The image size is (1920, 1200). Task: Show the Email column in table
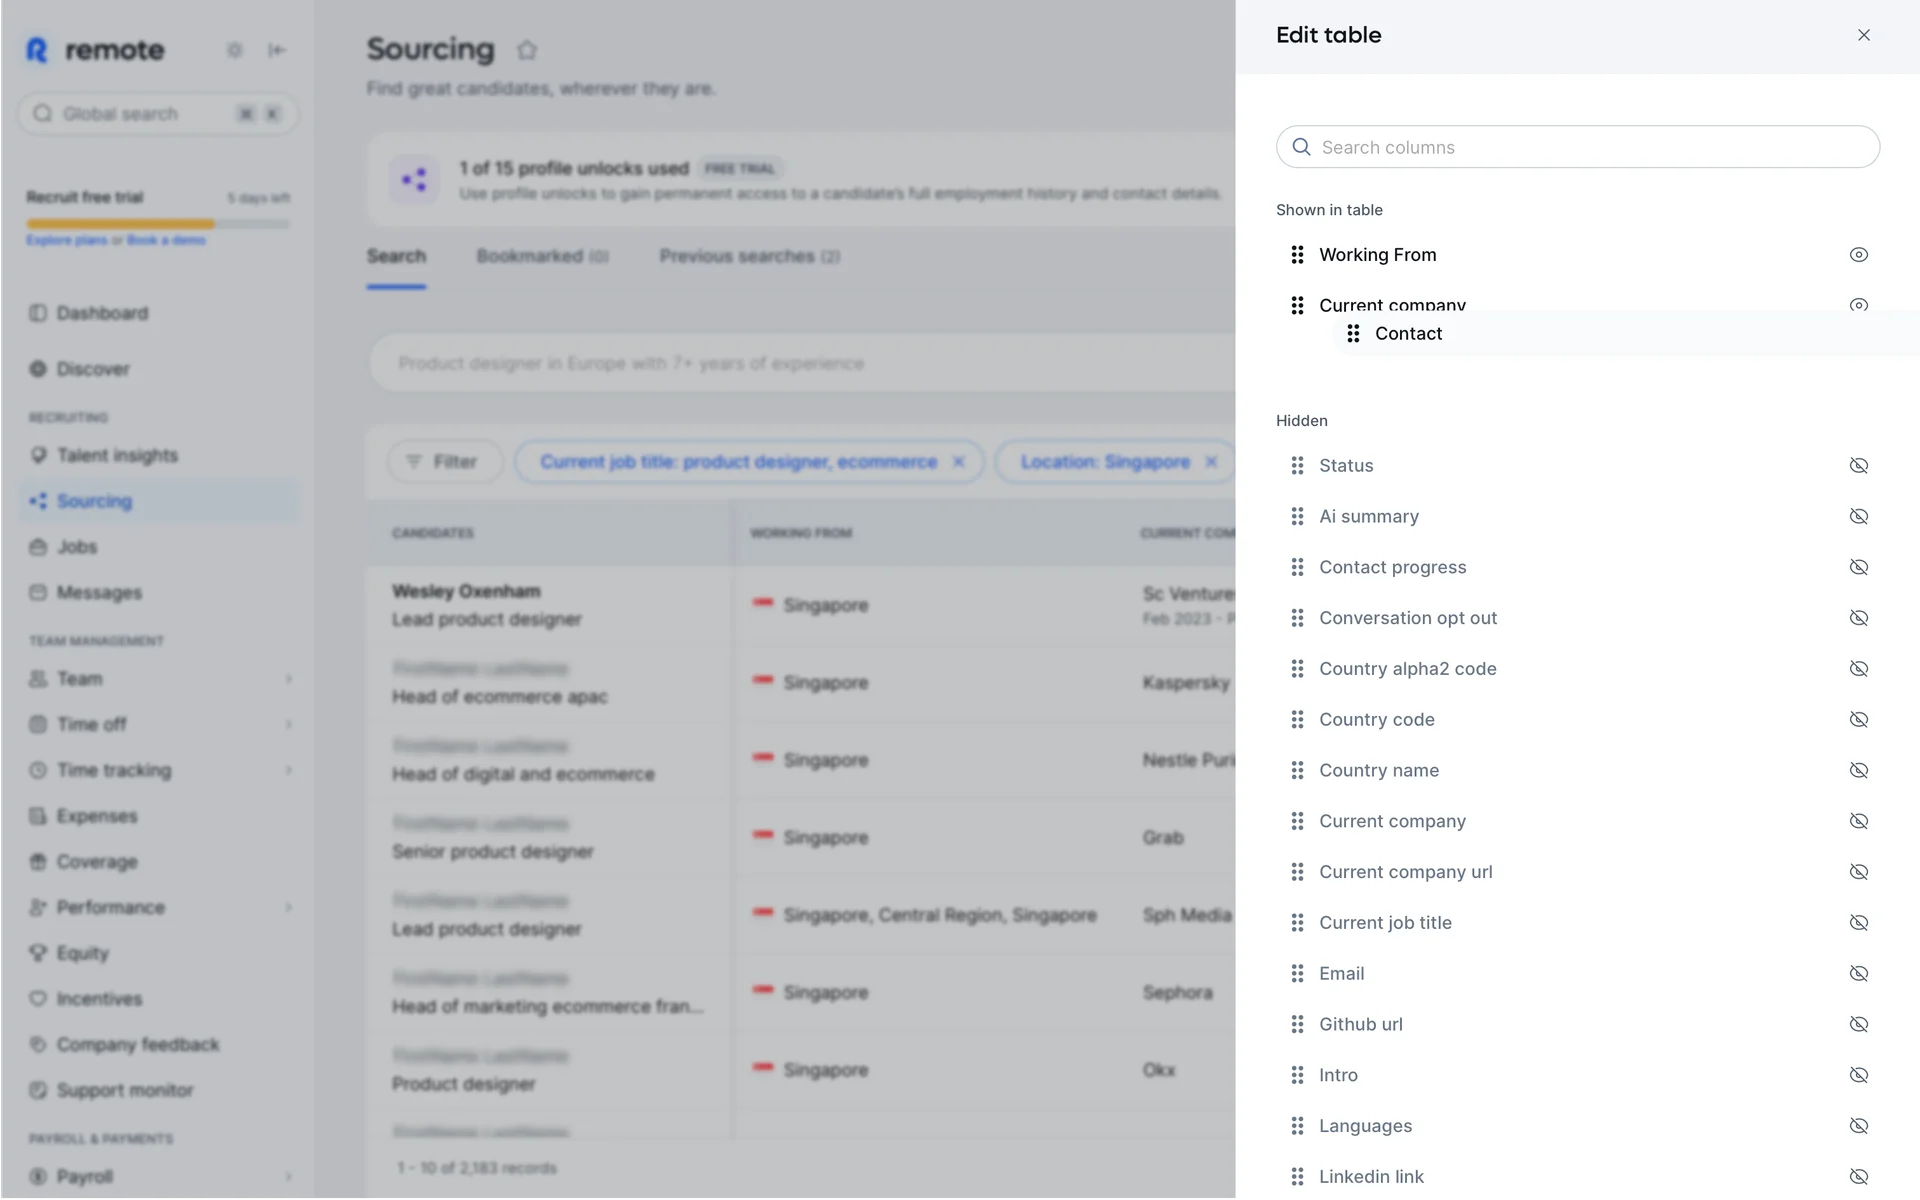pyautogui.click(x=1858, y=974)
